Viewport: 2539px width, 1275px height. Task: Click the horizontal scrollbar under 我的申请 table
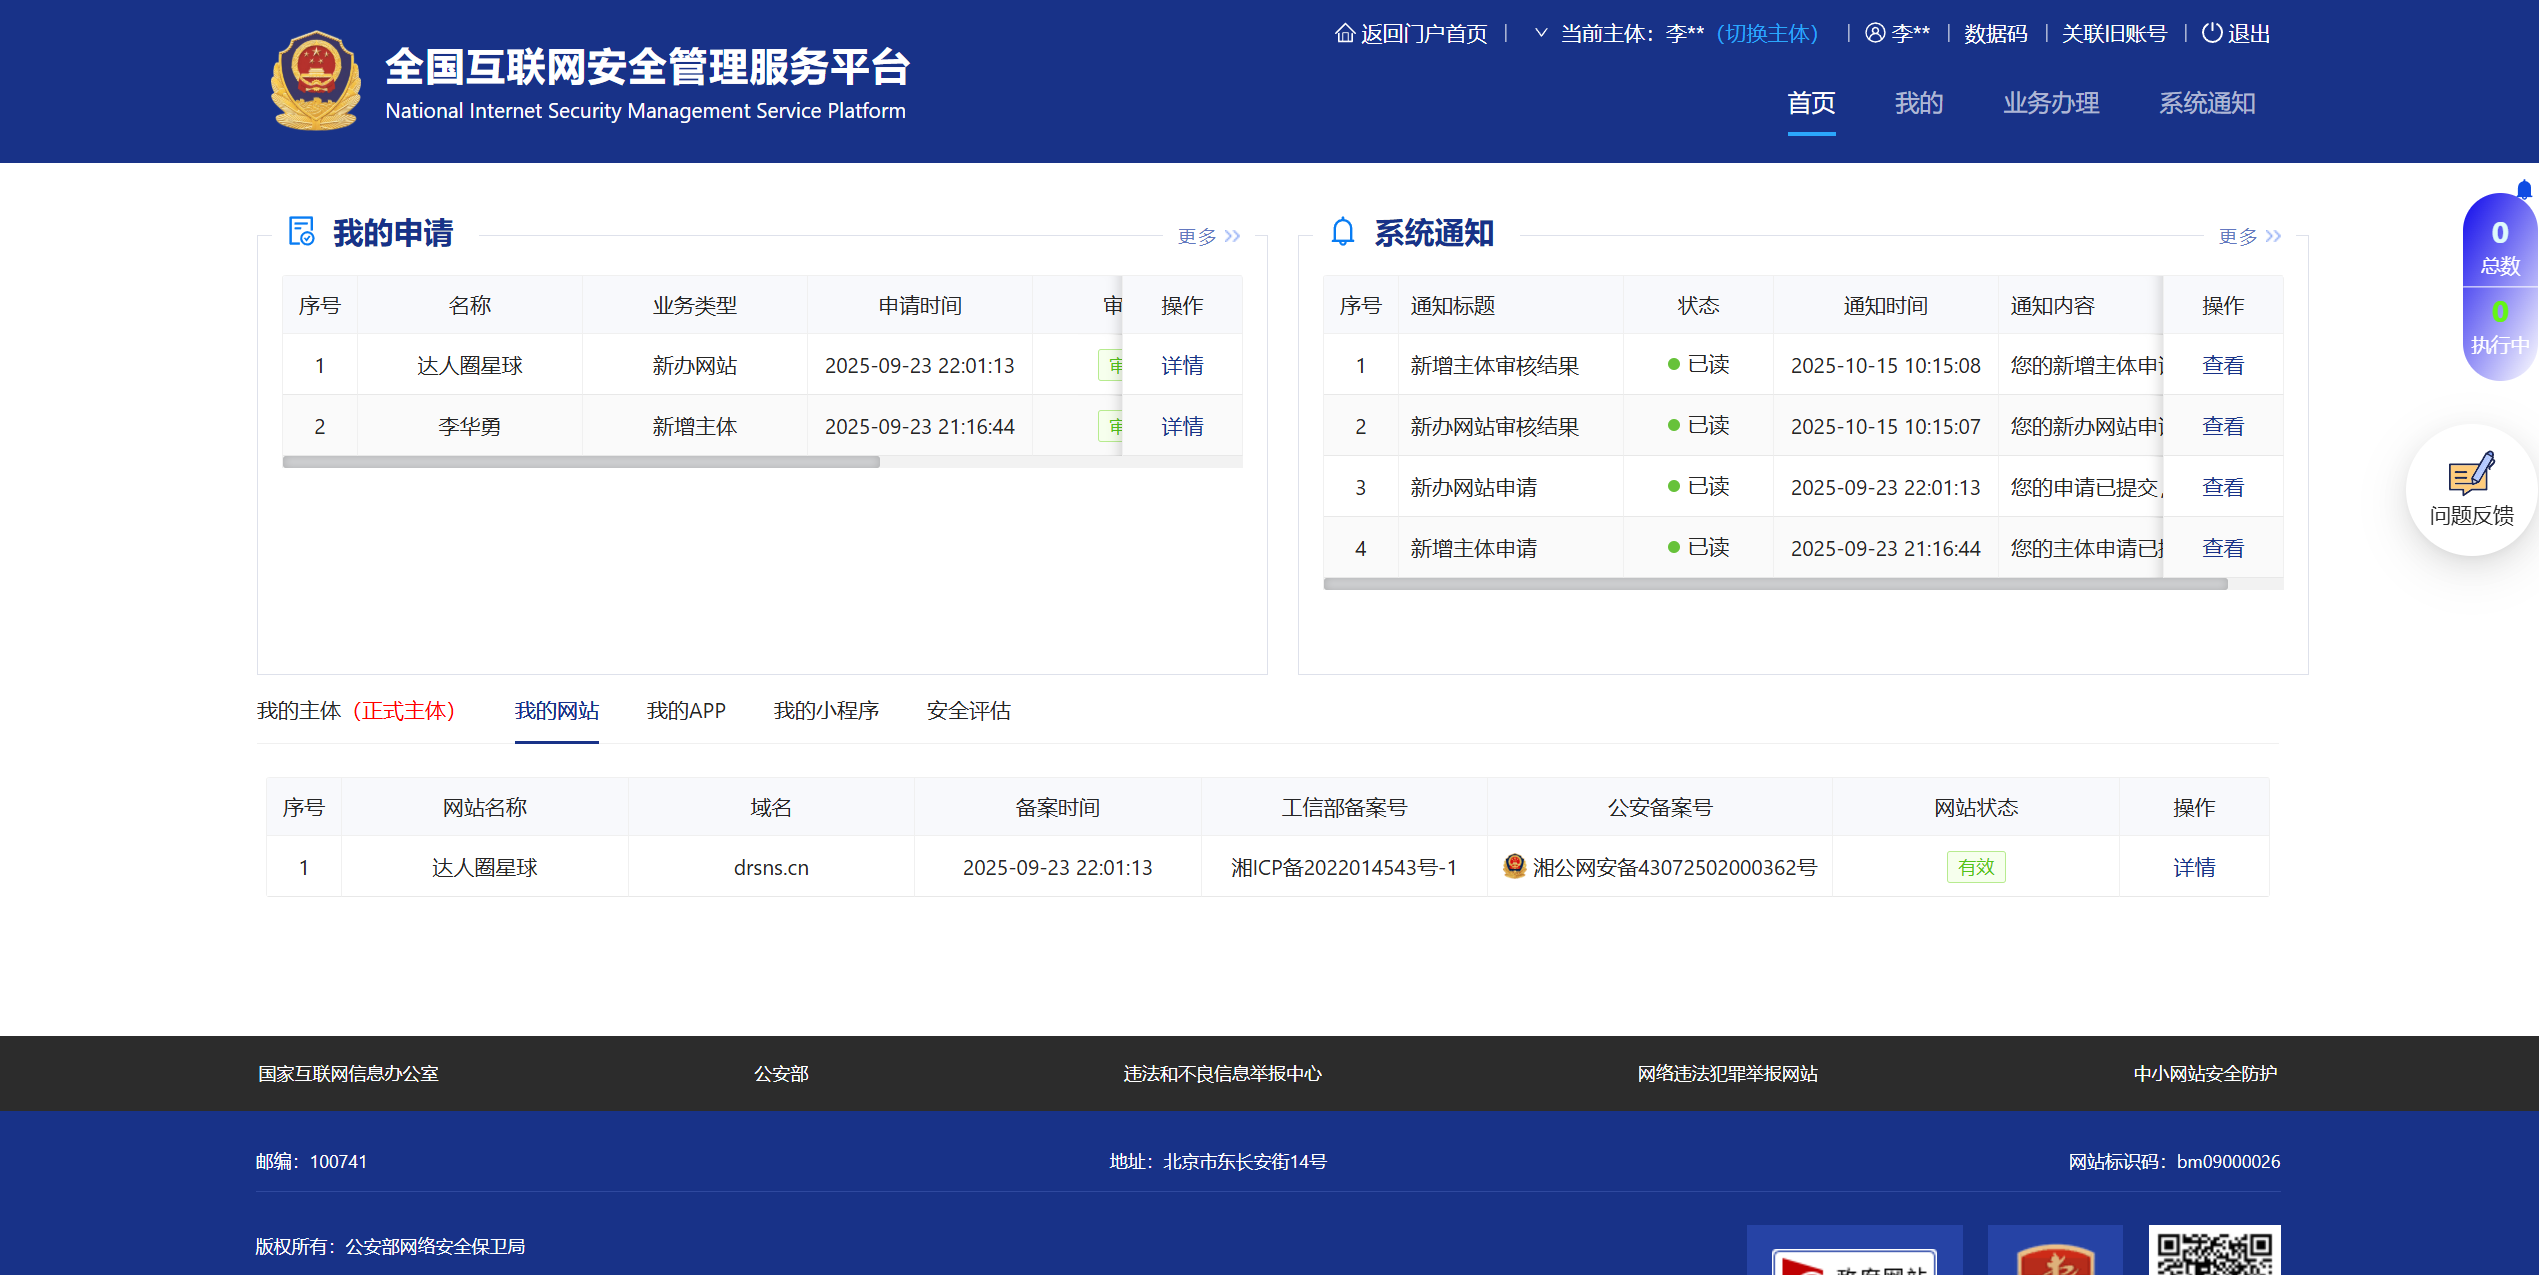point(580,460)
